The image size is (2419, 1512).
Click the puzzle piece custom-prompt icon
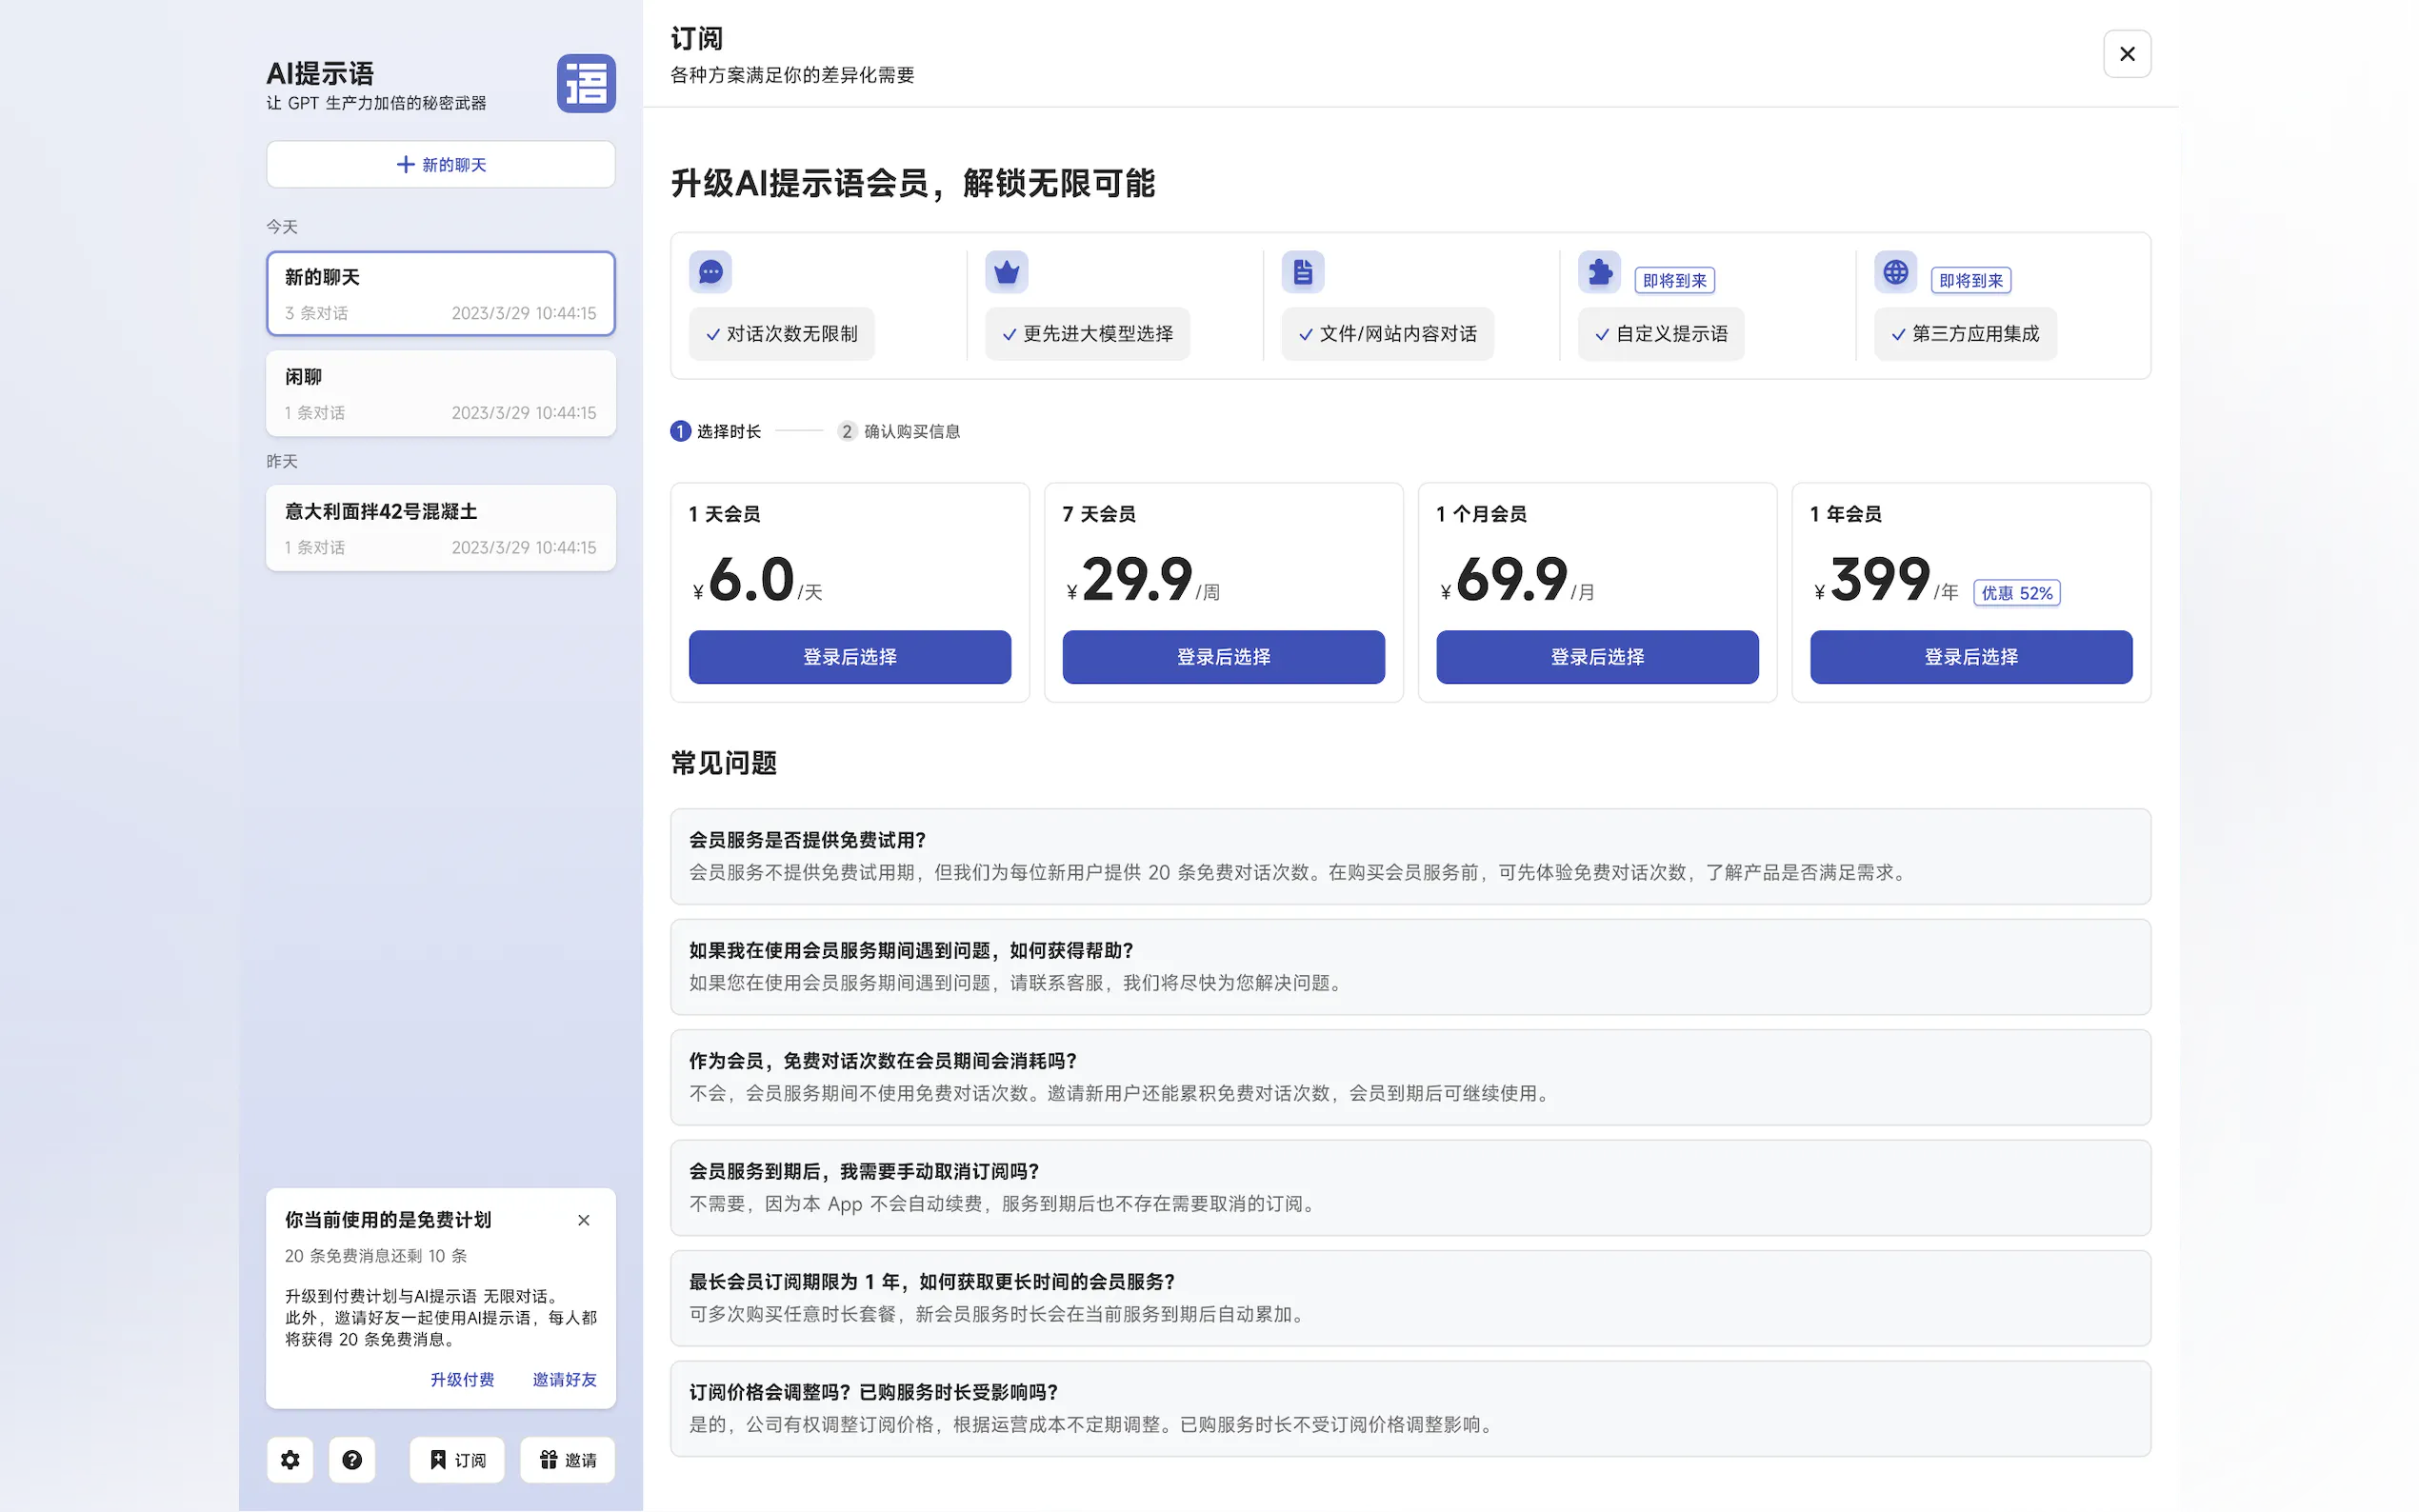tap(1599, 272)
